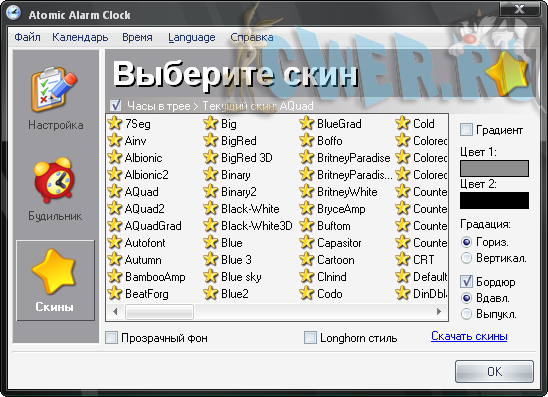Click the star icon beside BigRed 3D

(210, 157)
